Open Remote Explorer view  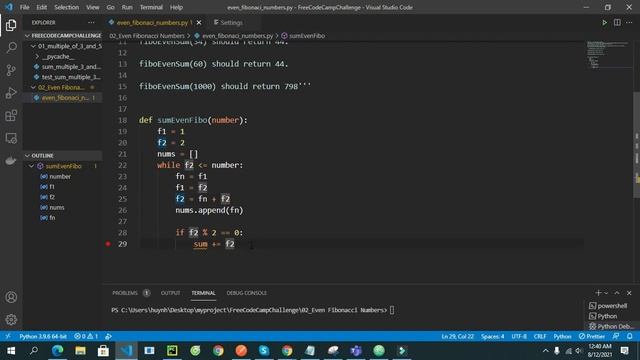[x=11, y=138]
